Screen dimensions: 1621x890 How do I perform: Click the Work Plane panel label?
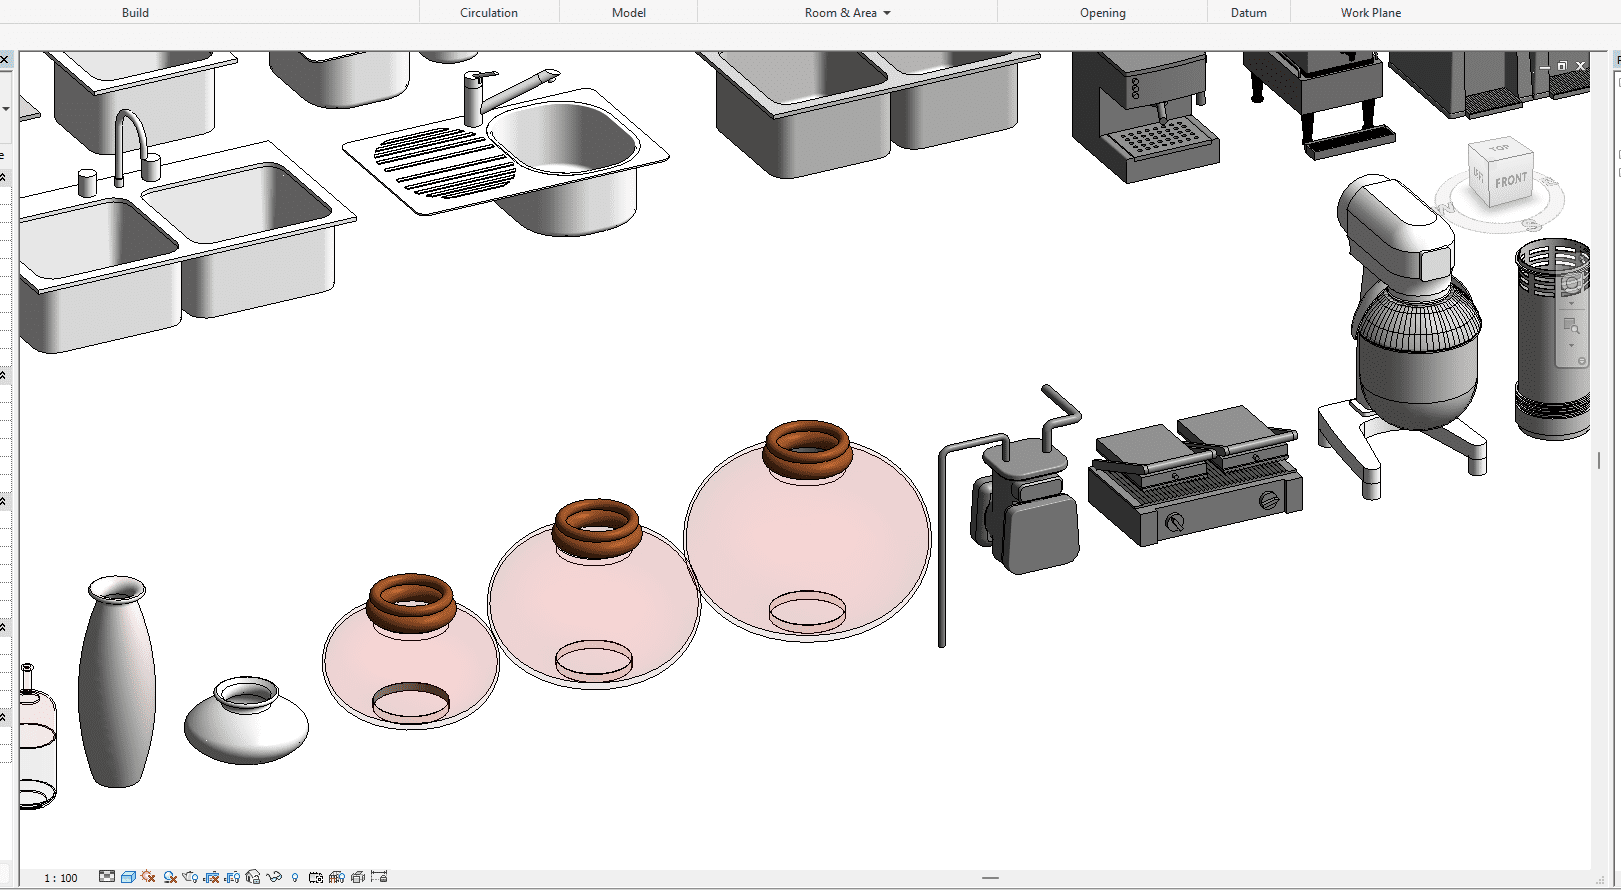1370,13
